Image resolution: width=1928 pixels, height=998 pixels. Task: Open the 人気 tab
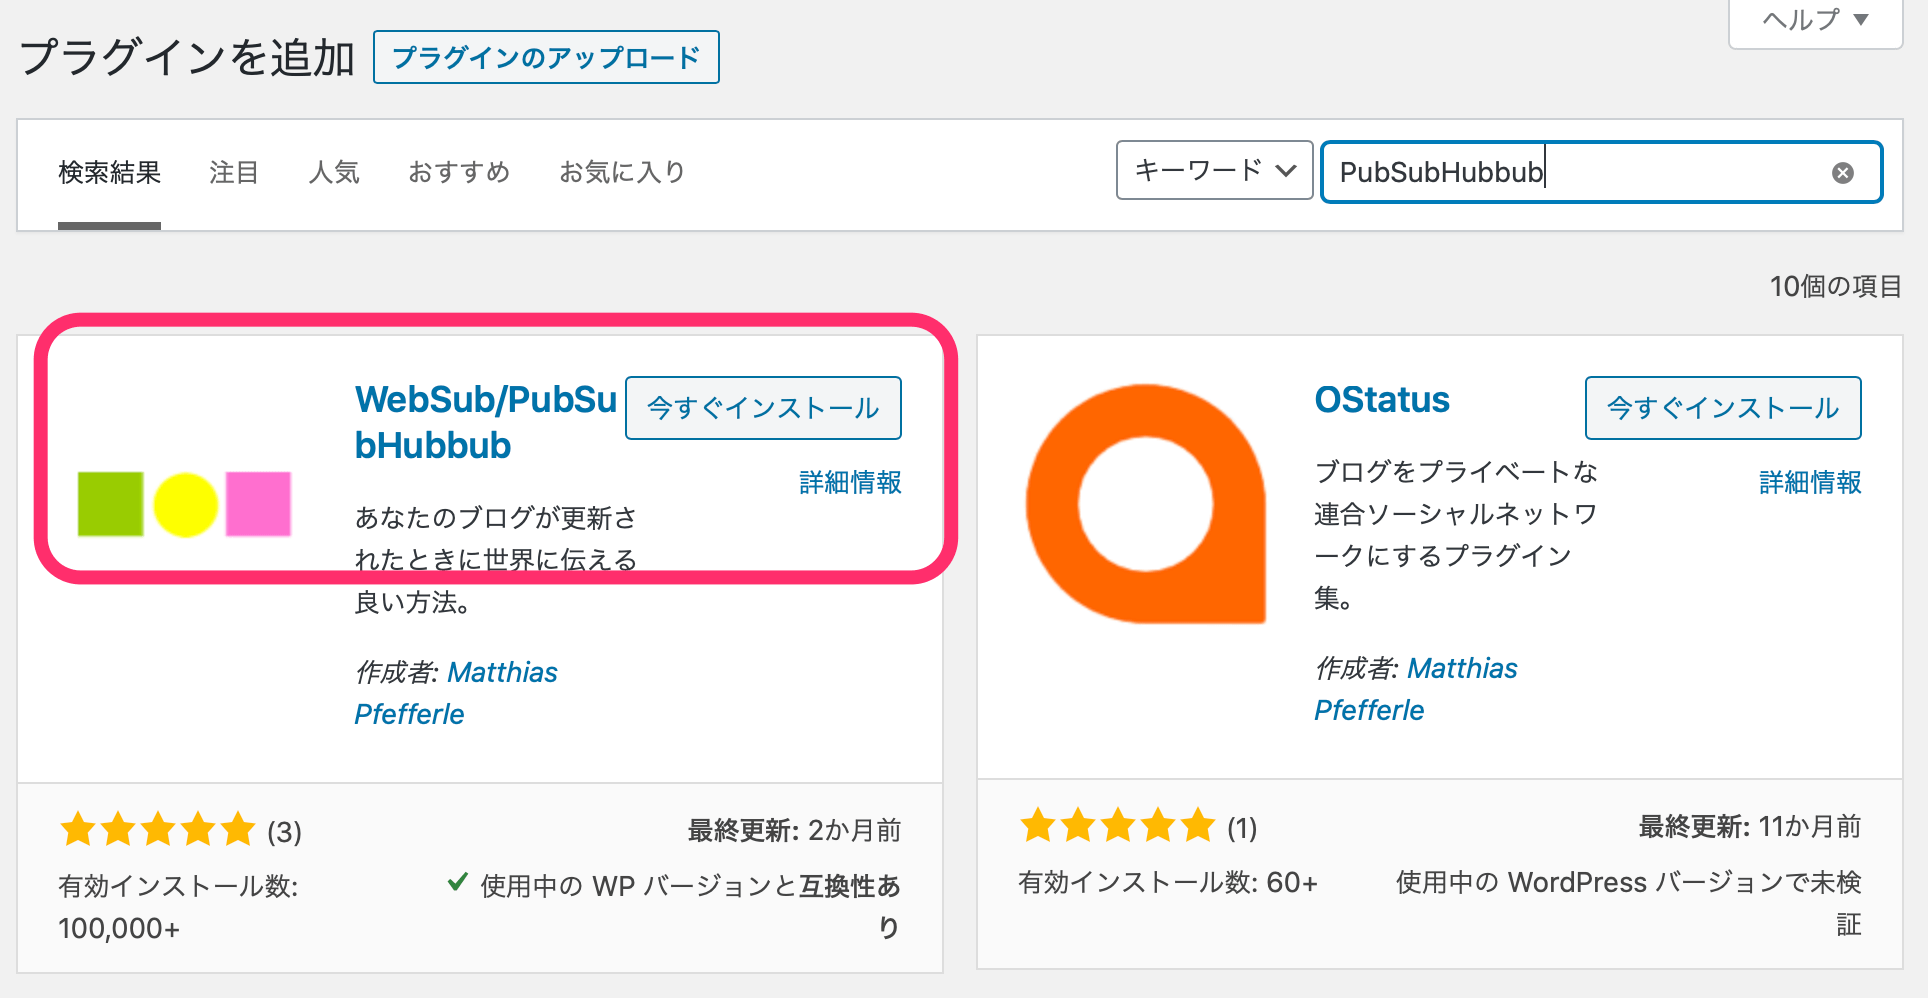pos(334,171)
